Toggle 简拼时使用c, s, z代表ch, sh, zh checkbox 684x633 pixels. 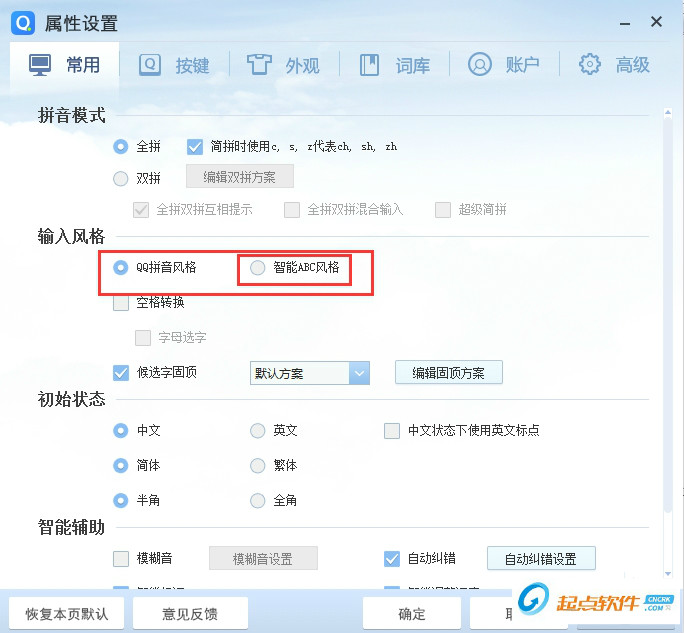(x=195, y=147)
